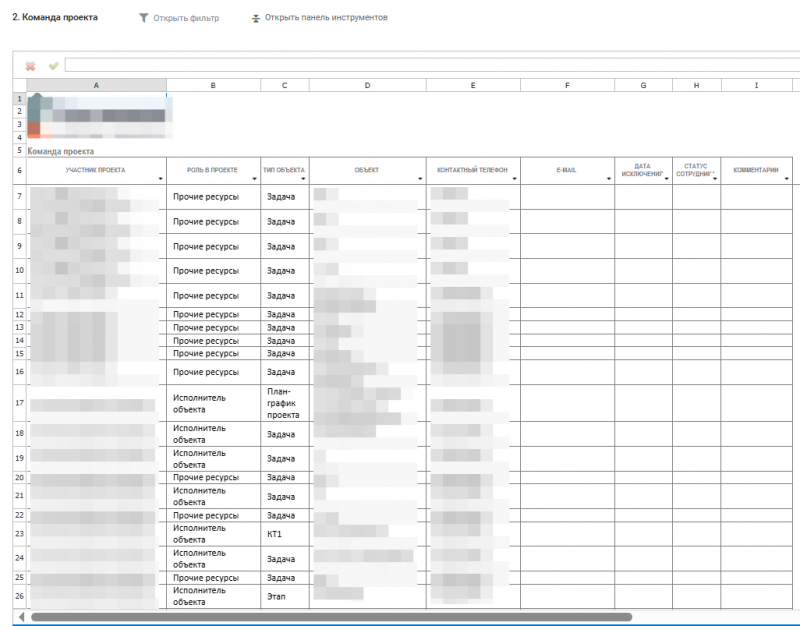Click the formula bar input field
Screen dimensions: 800x626
pyautogui.click(x=430, y=66)
